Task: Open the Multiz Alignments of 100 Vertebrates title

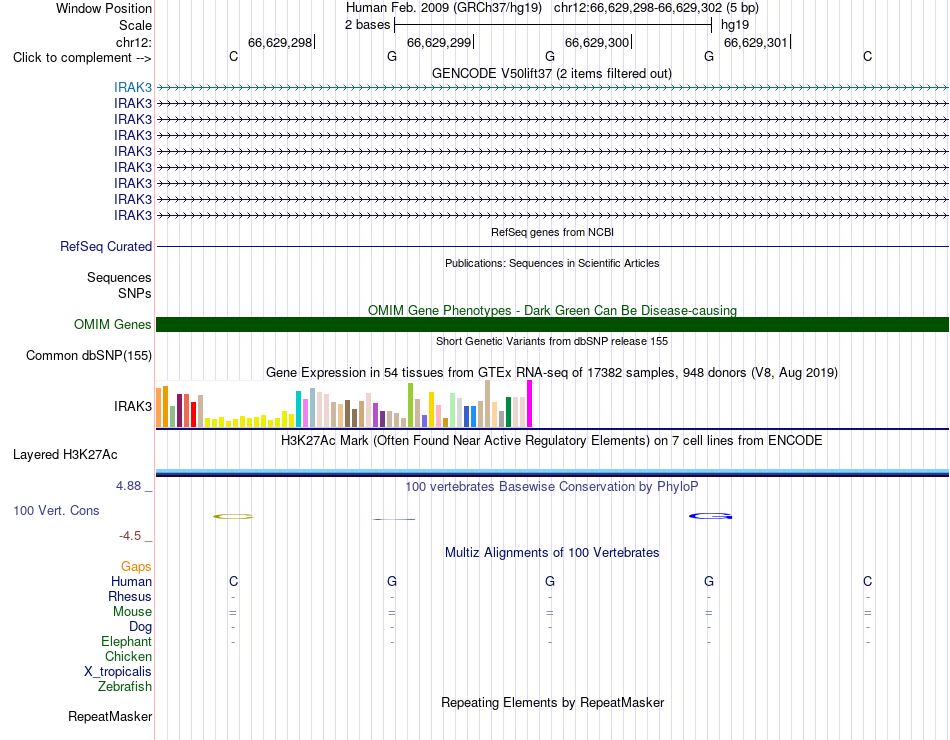Action: tap(552, 553)
